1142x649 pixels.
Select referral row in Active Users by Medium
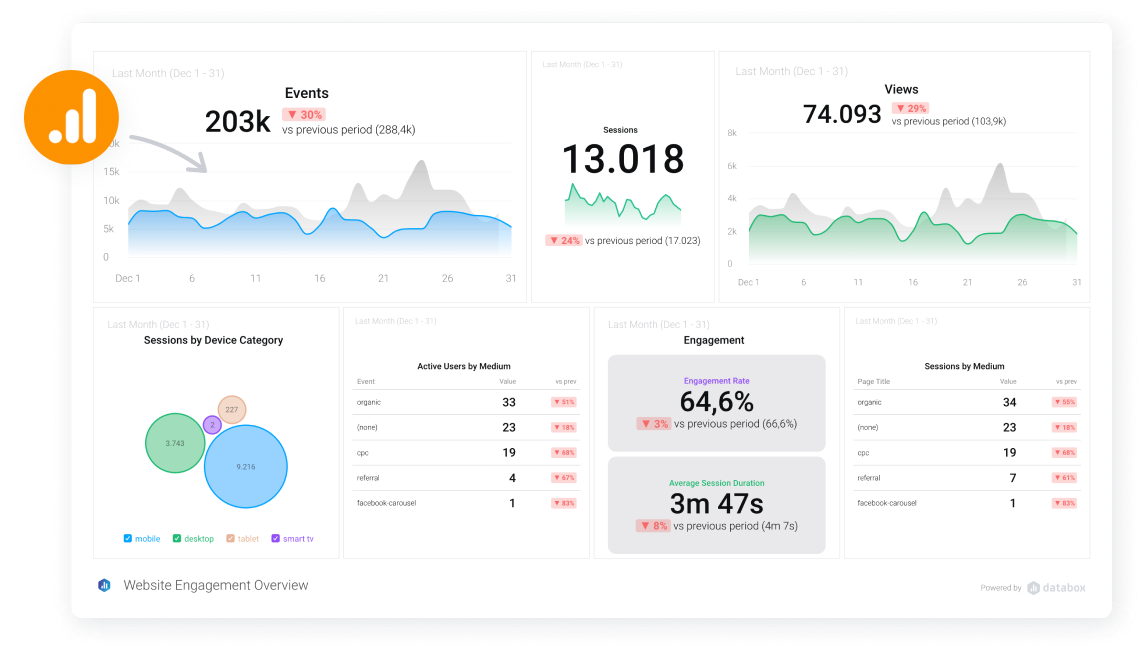[x=466, y=478]
